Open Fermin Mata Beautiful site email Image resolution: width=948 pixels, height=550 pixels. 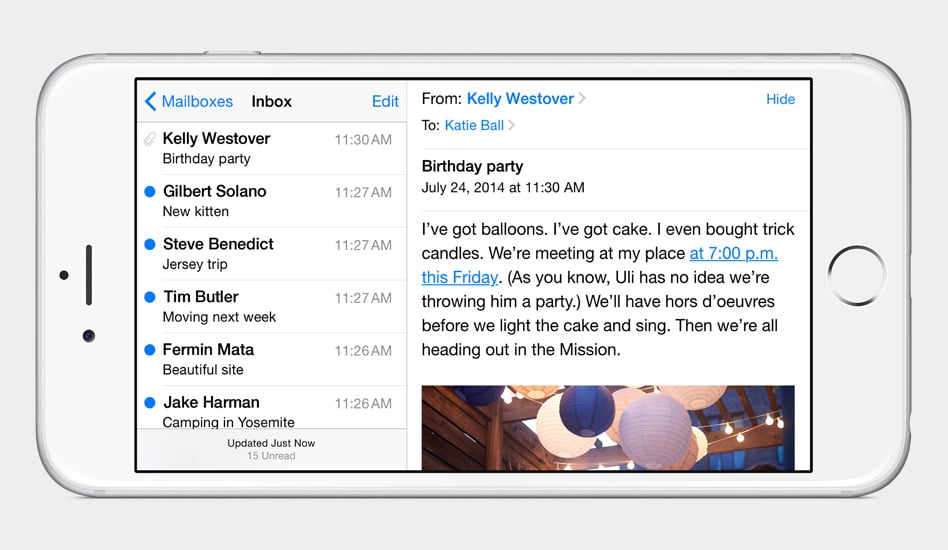[272, 359]
